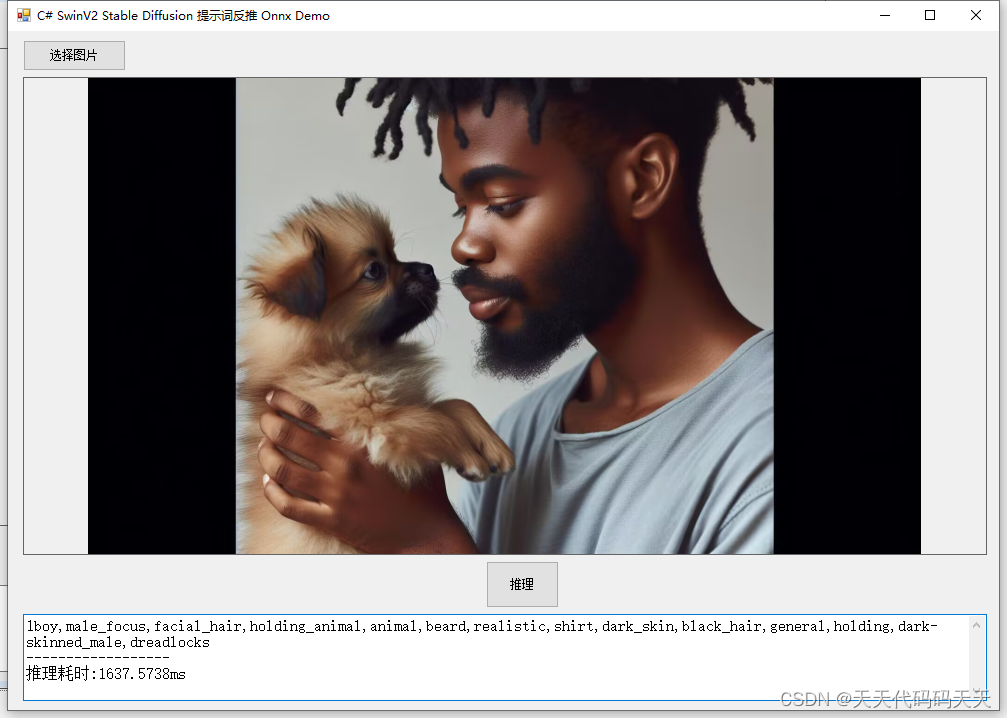Image resolution: width=1007 pixels, height=718 pixels.
Task: Click the window title text 'C# SwinV2 Stable Diffusion'
Action: [x=115, y=15]
